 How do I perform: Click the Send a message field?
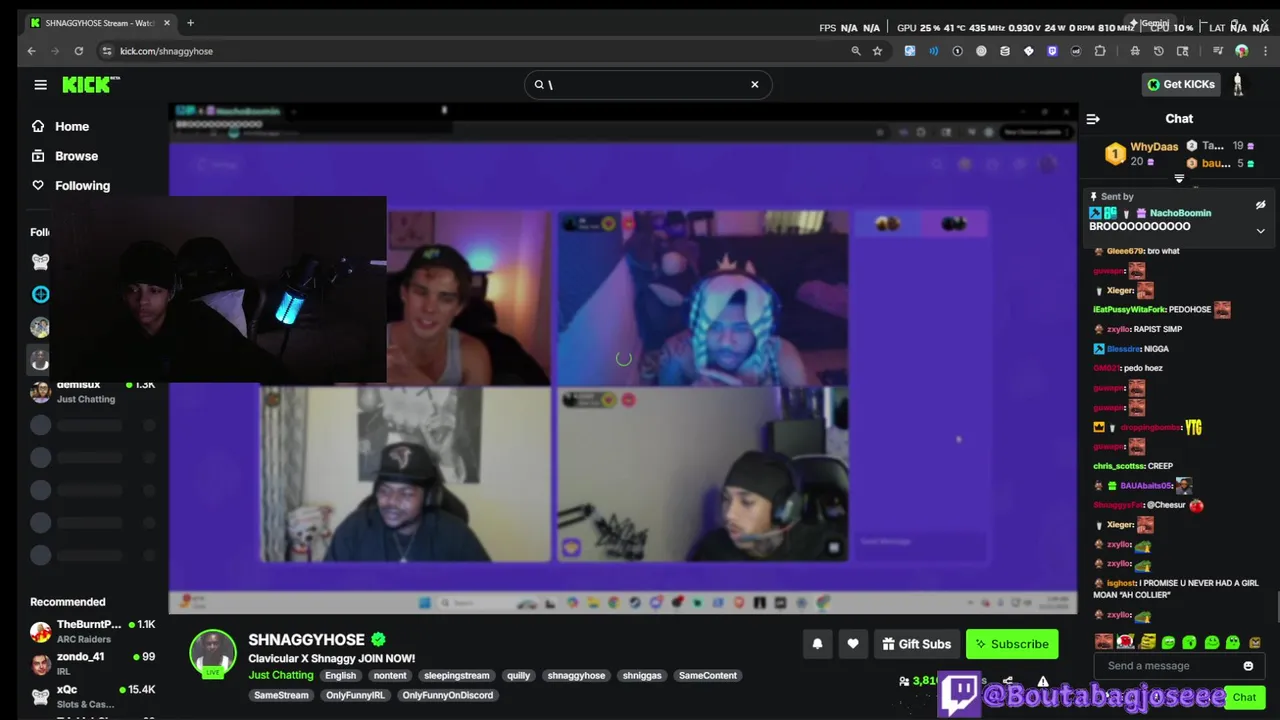pos(1170,666)
